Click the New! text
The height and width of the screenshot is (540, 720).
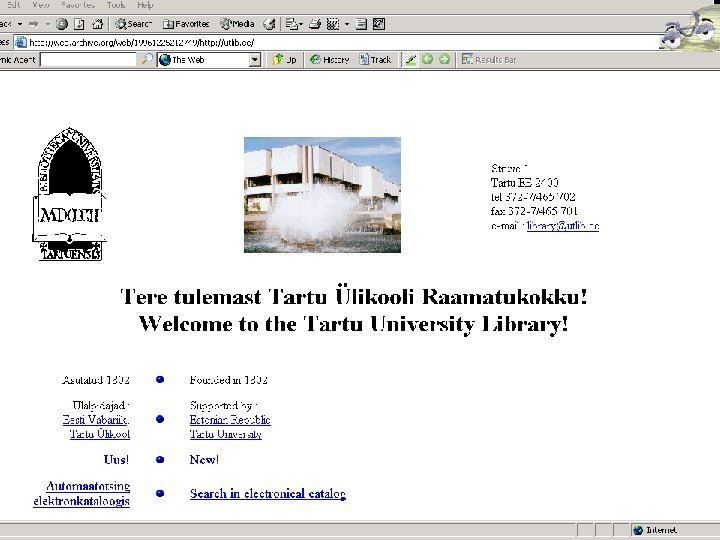(204, 460)
